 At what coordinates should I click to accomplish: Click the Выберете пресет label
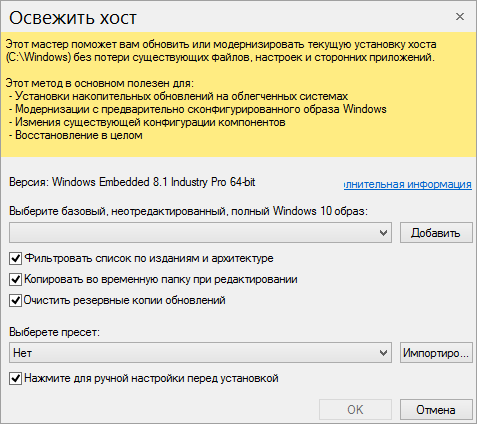(x=54, y=332)
